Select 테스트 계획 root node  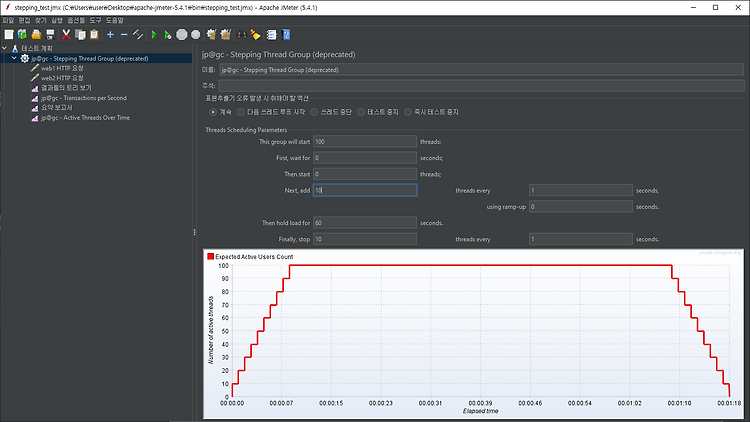point(37,48)
